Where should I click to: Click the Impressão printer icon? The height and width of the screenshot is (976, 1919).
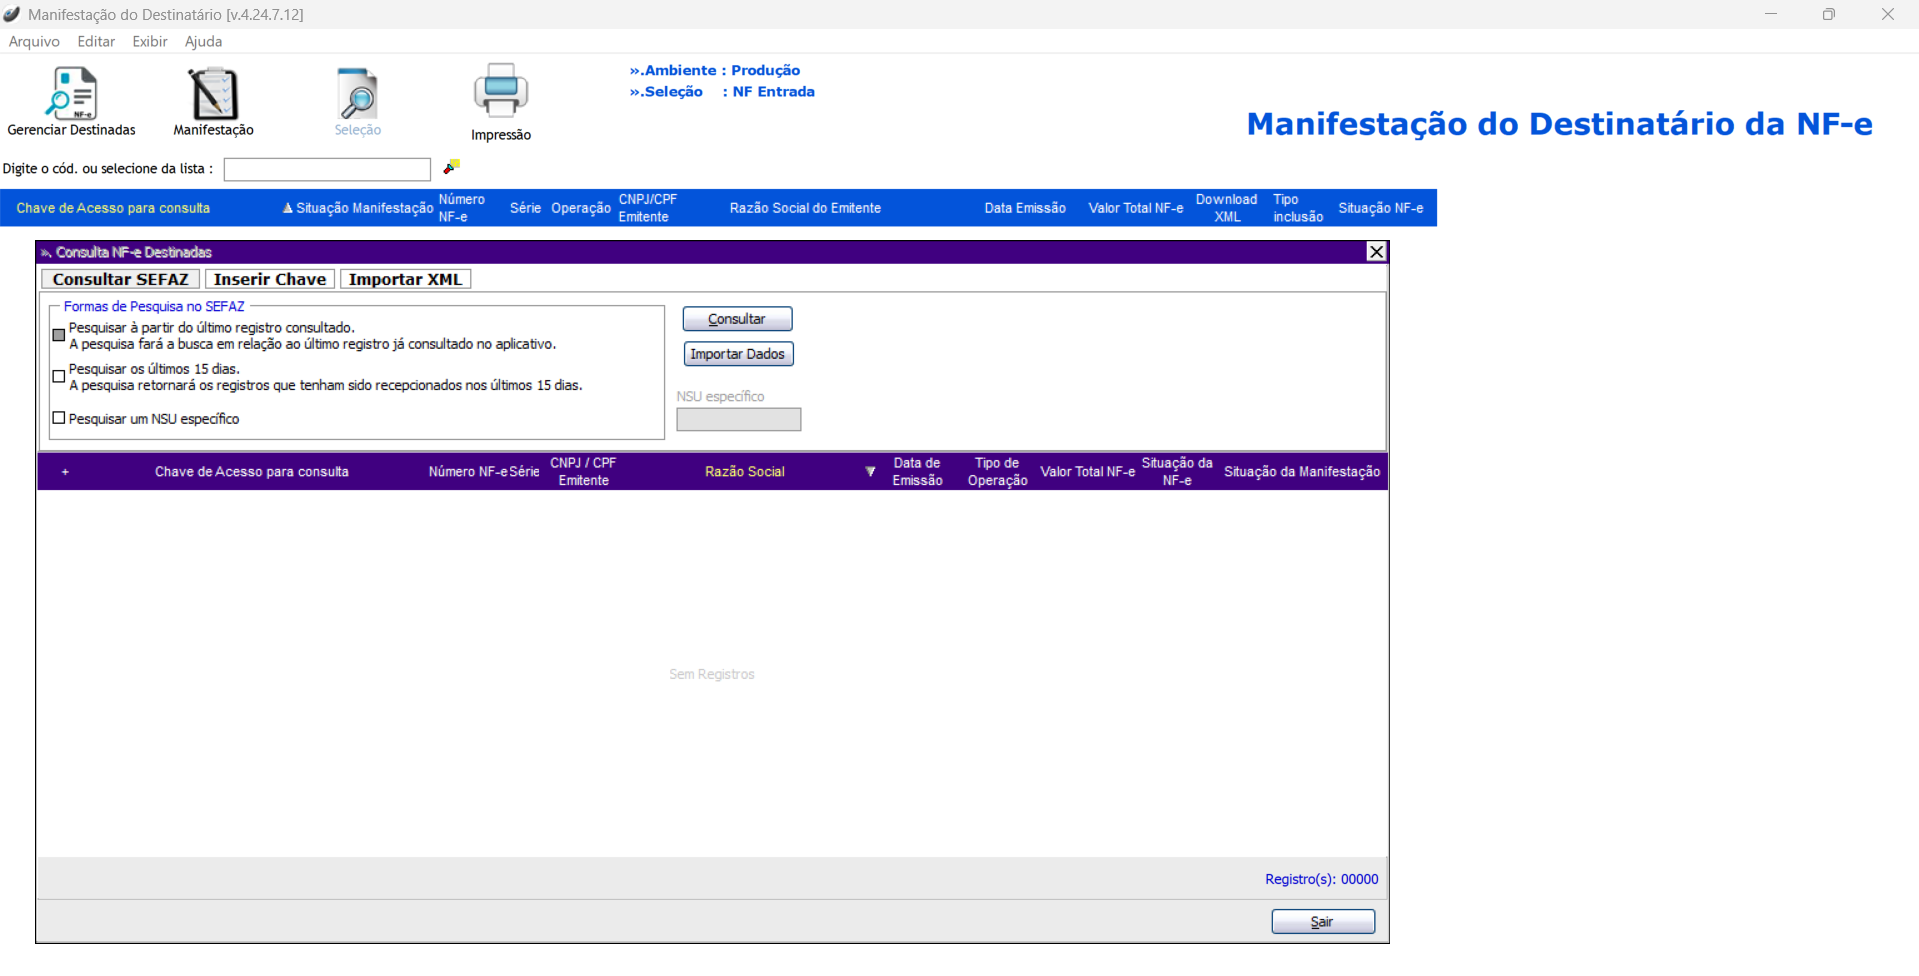(500, 92)
